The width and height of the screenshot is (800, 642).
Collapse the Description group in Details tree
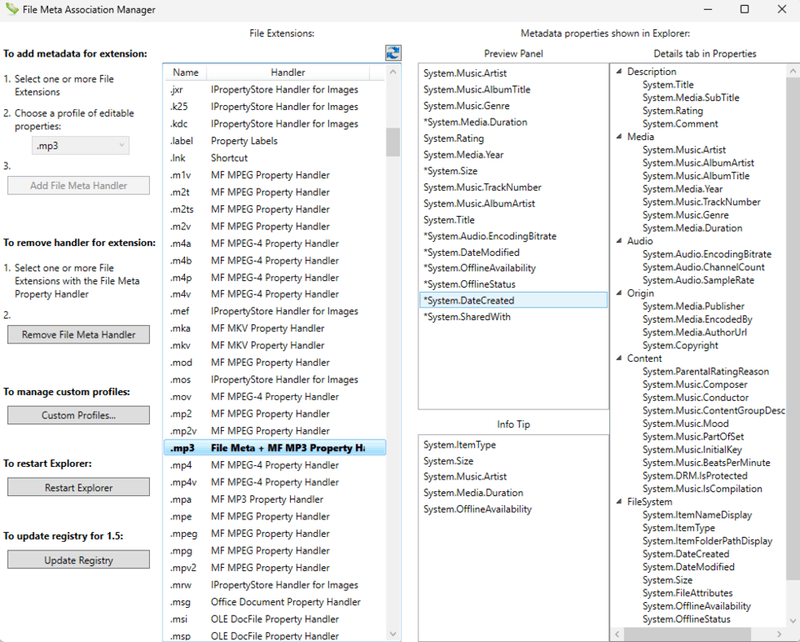click(x=619, y=72)
